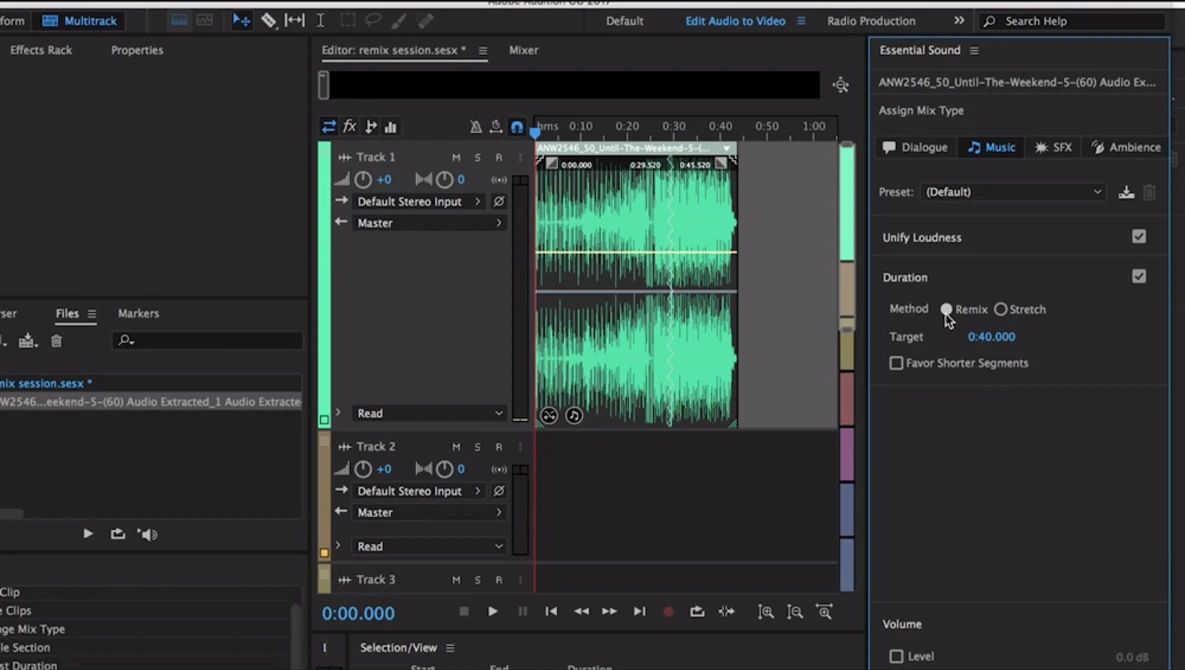Image resolution: width=1185 pixels, height=670 pixels.
Task: Toggle the Duration checkbox
Action: coord(1139,276)
